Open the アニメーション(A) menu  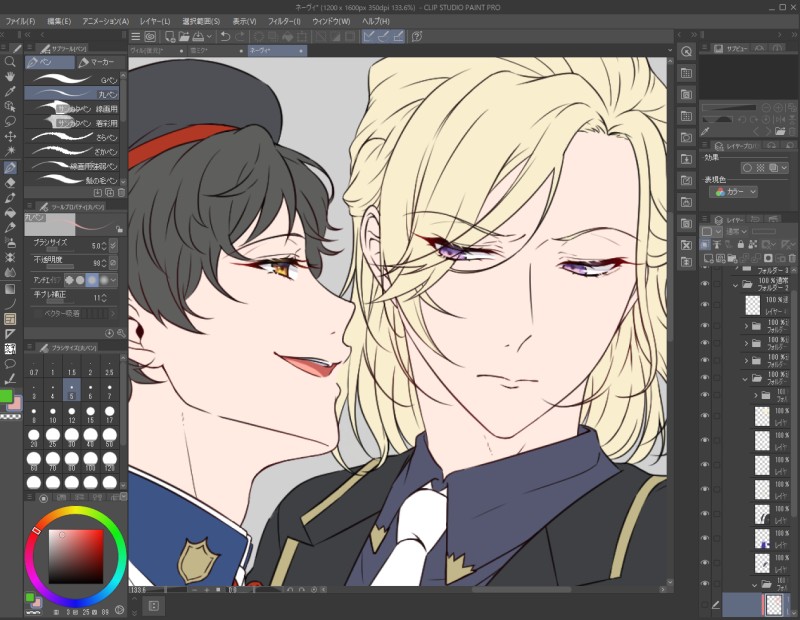(106, 21)
